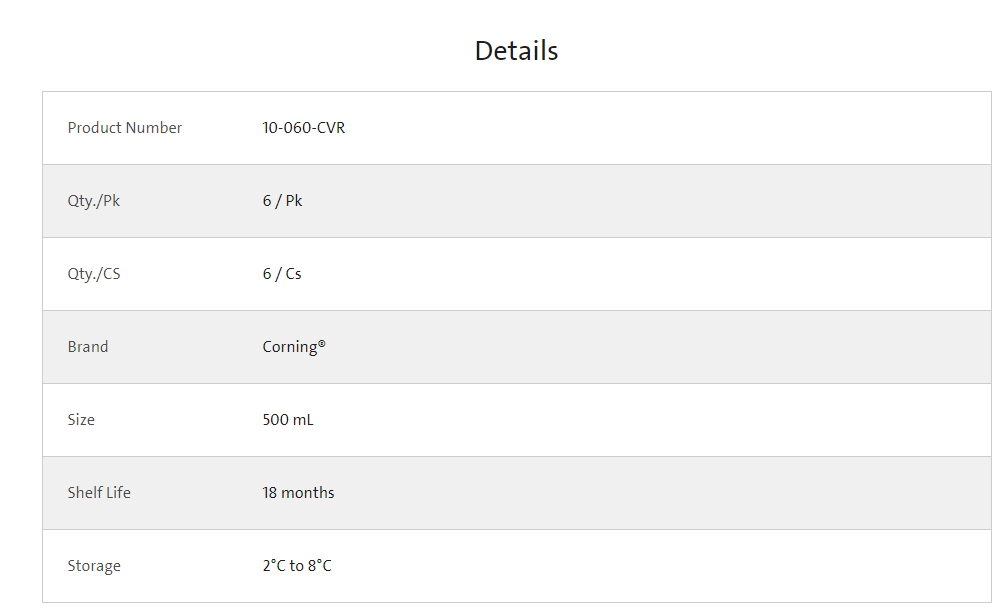Click product number 10-060-CVR
1005x615 pixels.
coord(304,127)
